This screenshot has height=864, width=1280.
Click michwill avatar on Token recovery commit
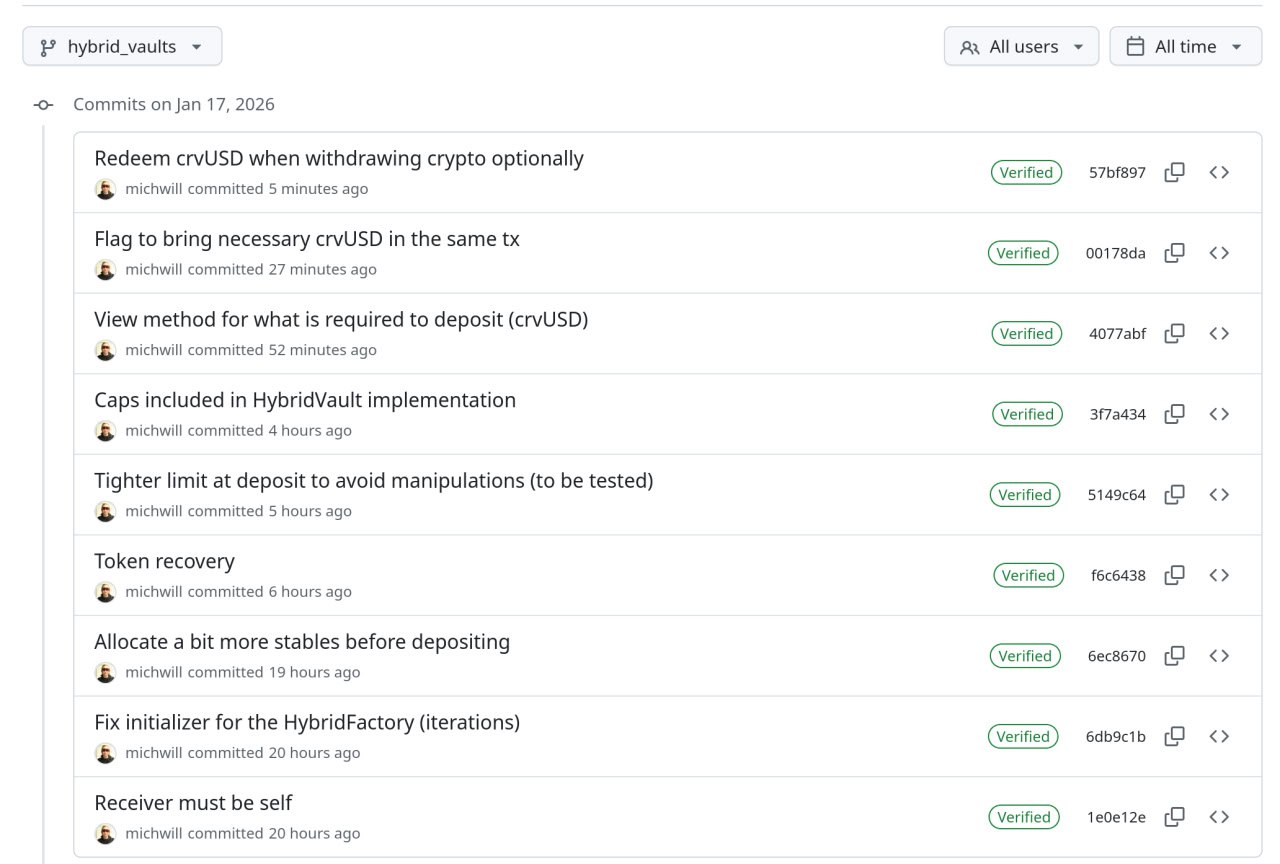[x=105, y=591]
